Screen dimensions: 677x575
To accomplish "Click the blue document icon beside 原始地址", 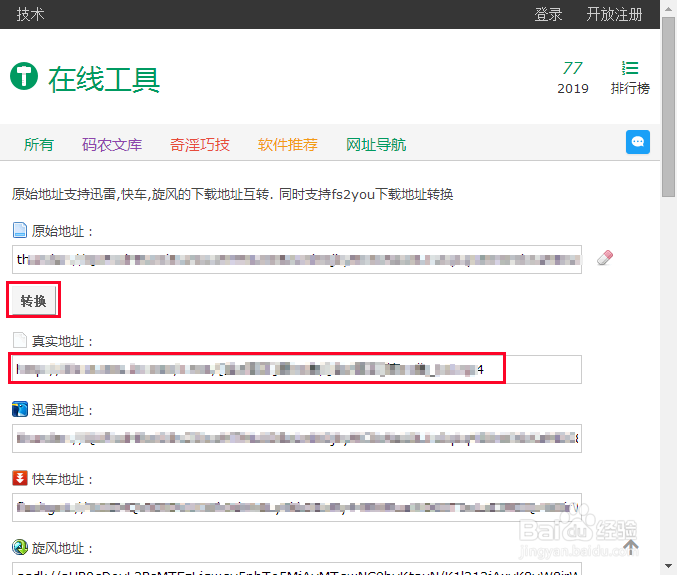I will [19, 231].
